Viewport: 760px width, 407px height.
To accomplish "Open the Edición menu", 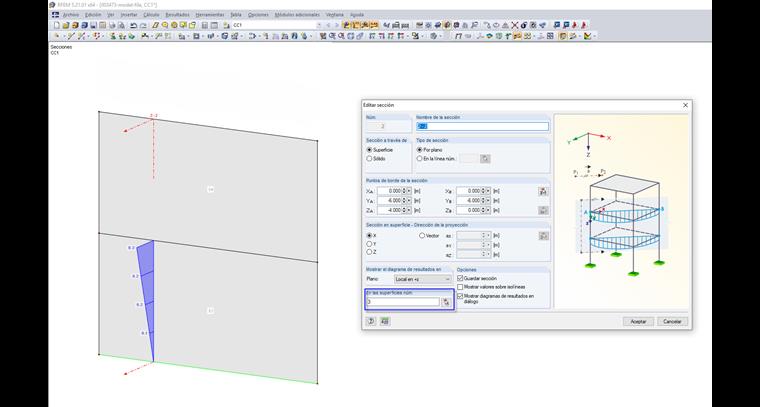I will click(93, 15).
